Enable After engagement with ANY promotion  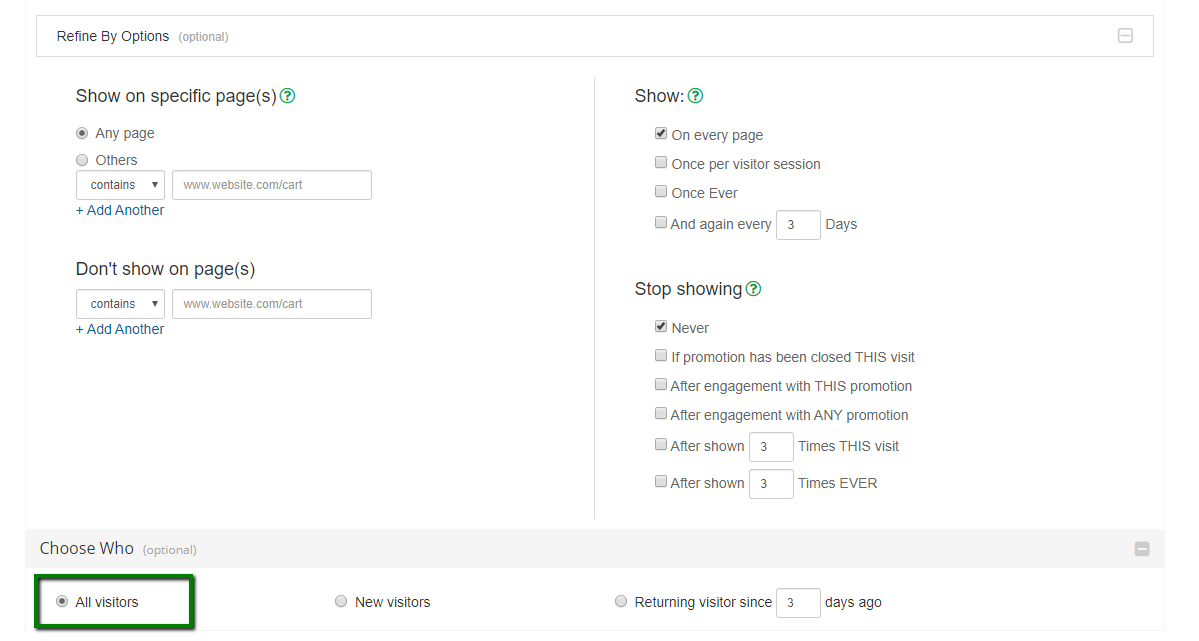coord(661,414)
